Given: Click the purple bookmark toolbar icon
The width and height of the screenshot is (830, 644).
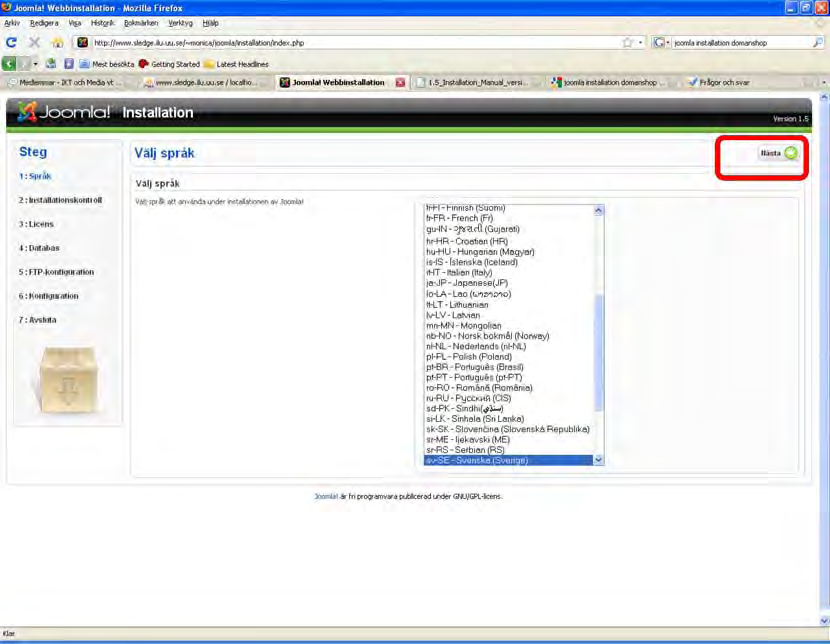Looking at the screenshot, I should (x=69, y=64).
